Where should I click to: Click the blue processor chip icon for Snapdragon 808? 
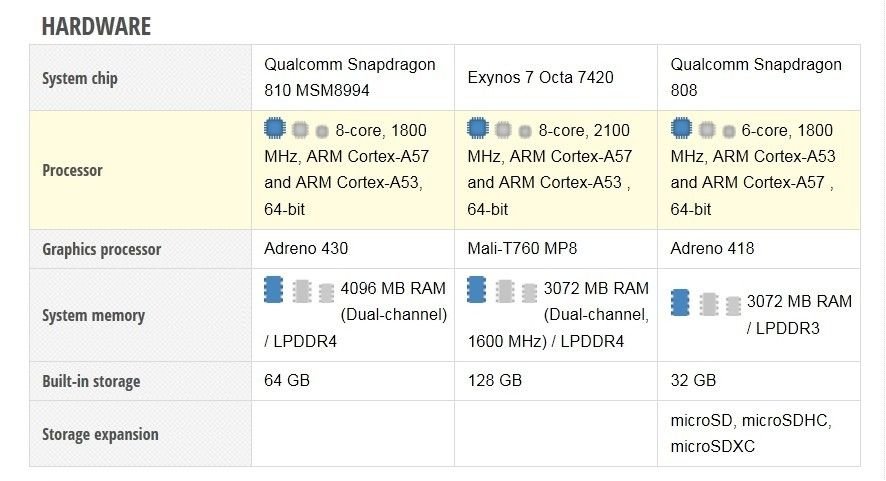[x=681, y=128]
